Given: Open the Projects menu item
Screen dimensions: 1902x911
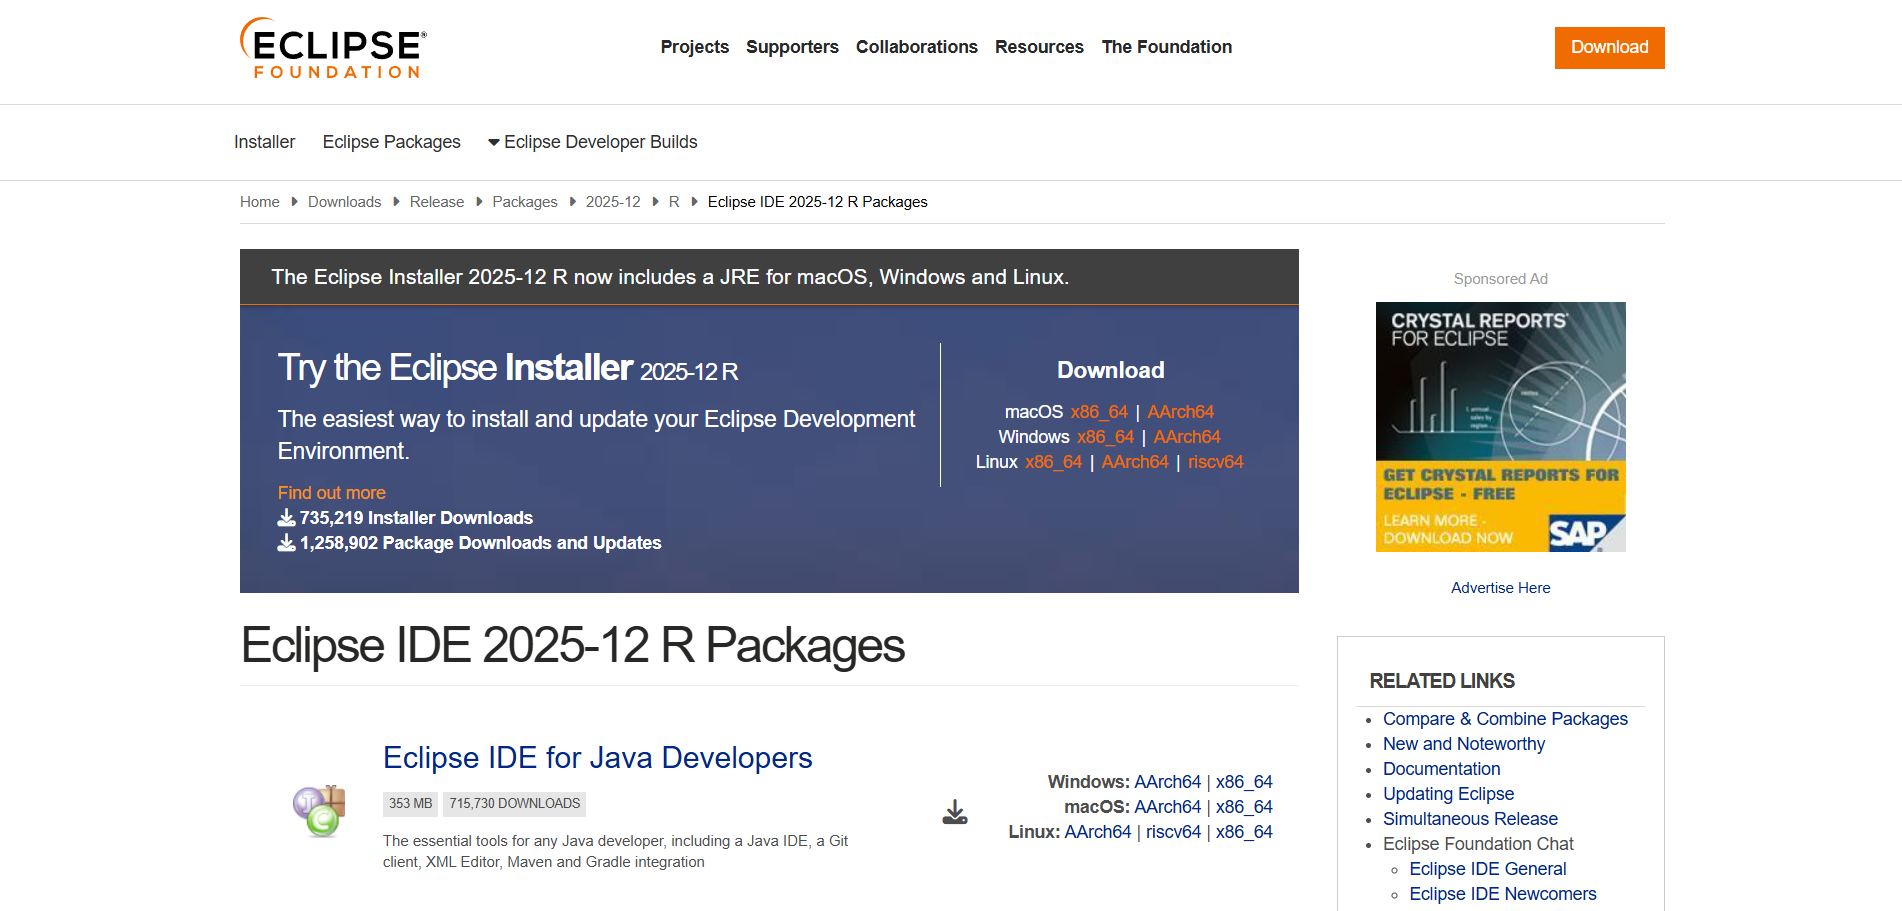Looking at the screenshot, I should click(694, 47).
